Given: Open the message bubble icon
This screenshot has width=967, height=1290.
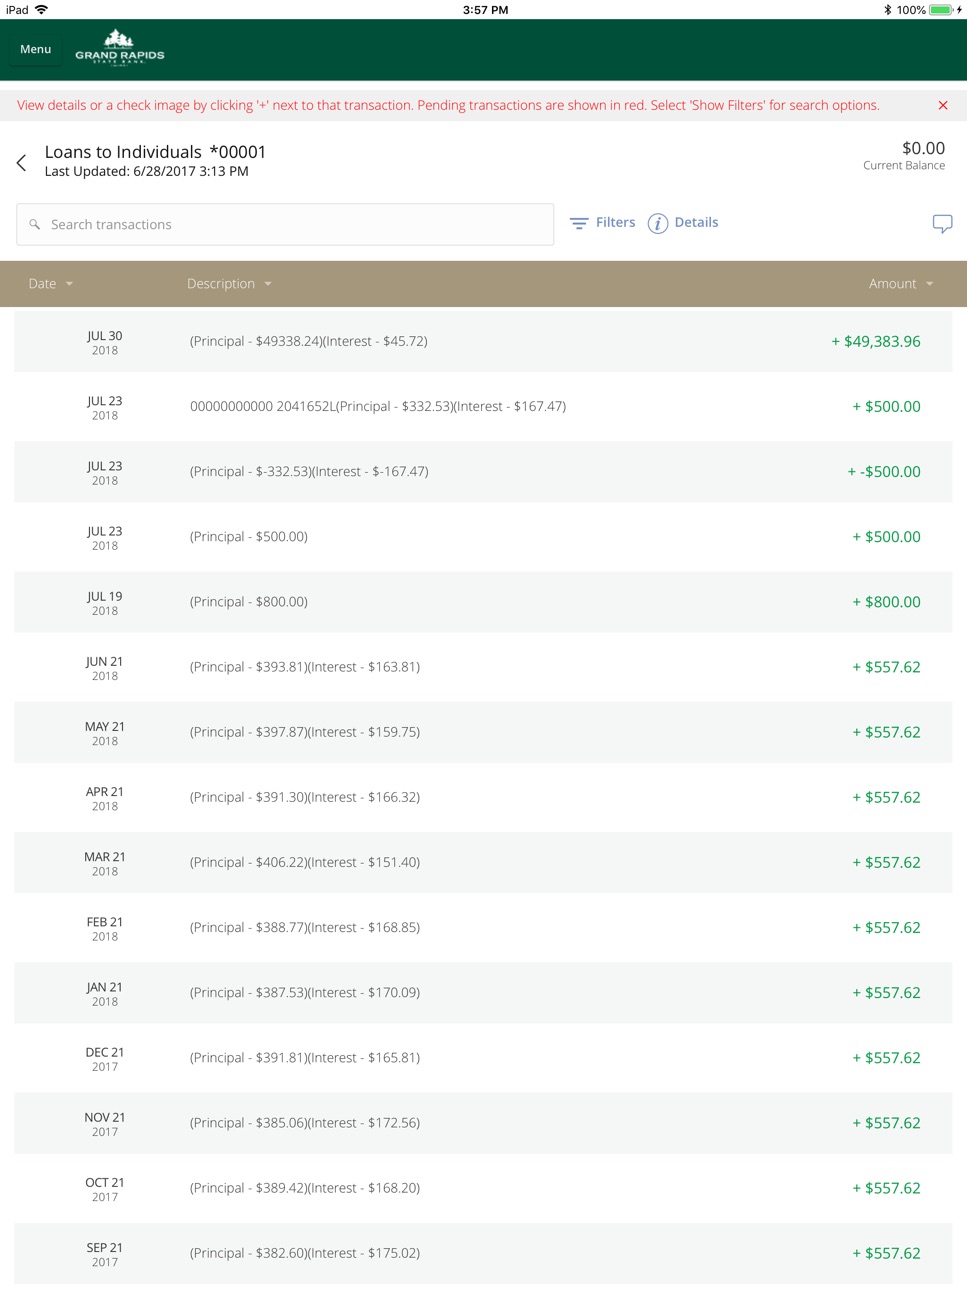Looking at the screenshot, I should 942,223.
